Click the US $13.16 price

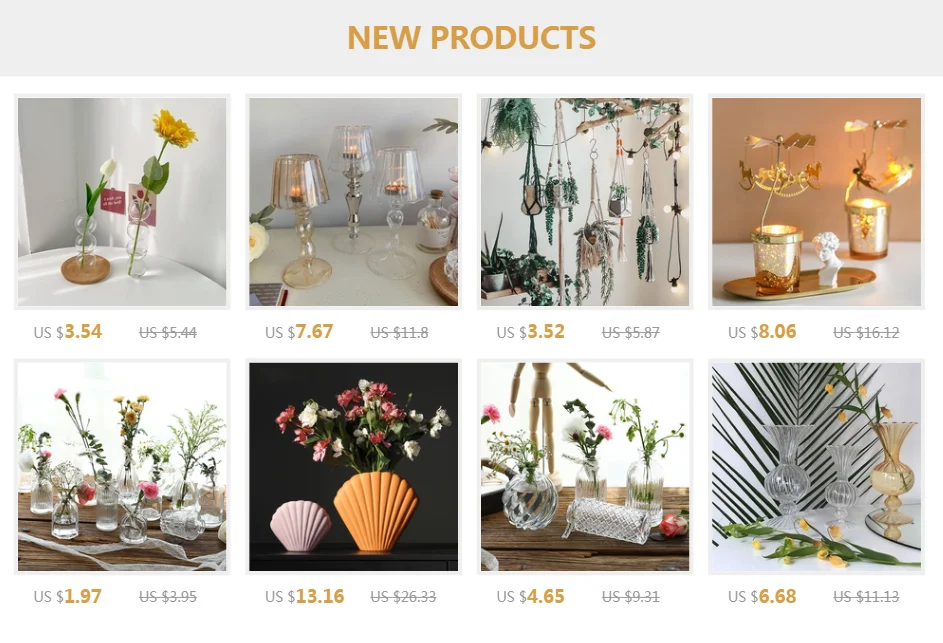(x=305, y=596)
